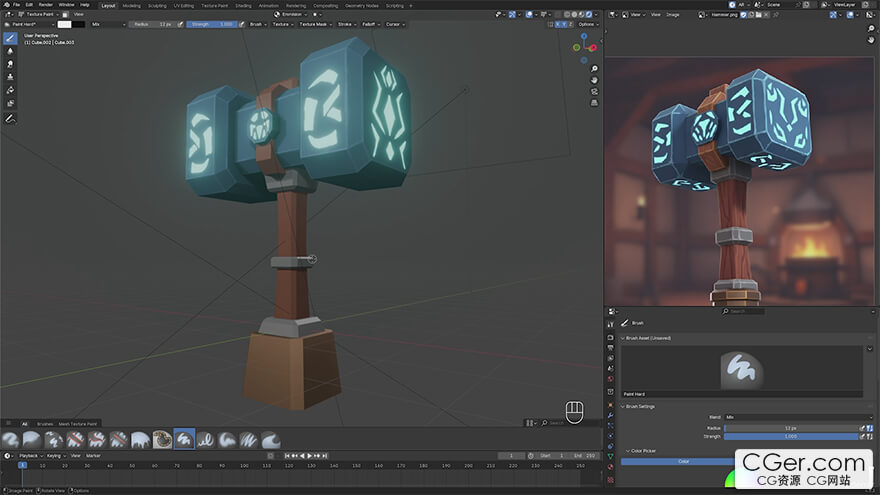The height and width of the screenshot is (495, 880).
Task: Open the Modifiers wrench tab in Properties
Action: tap(610, 415)
